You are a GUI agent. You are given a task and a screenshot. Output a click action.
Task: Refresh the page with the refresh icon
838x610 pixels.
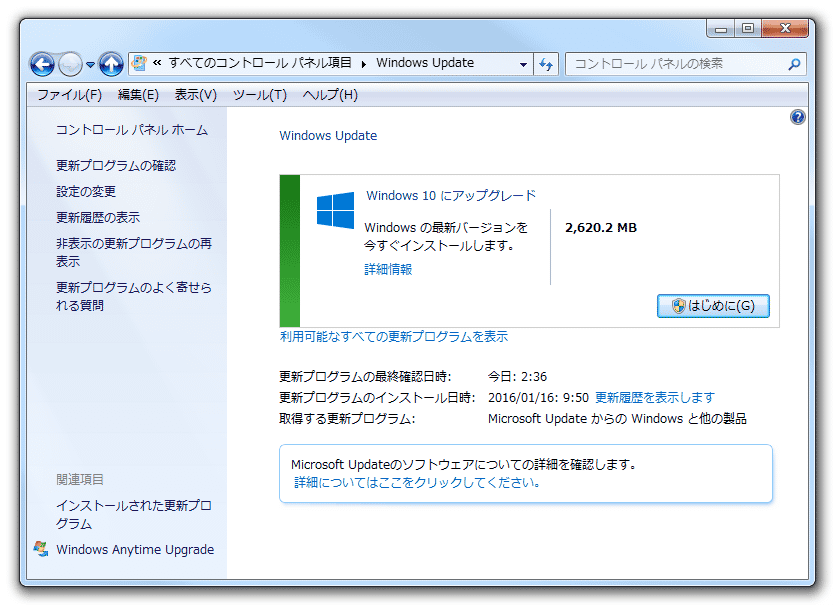point(546,64)
